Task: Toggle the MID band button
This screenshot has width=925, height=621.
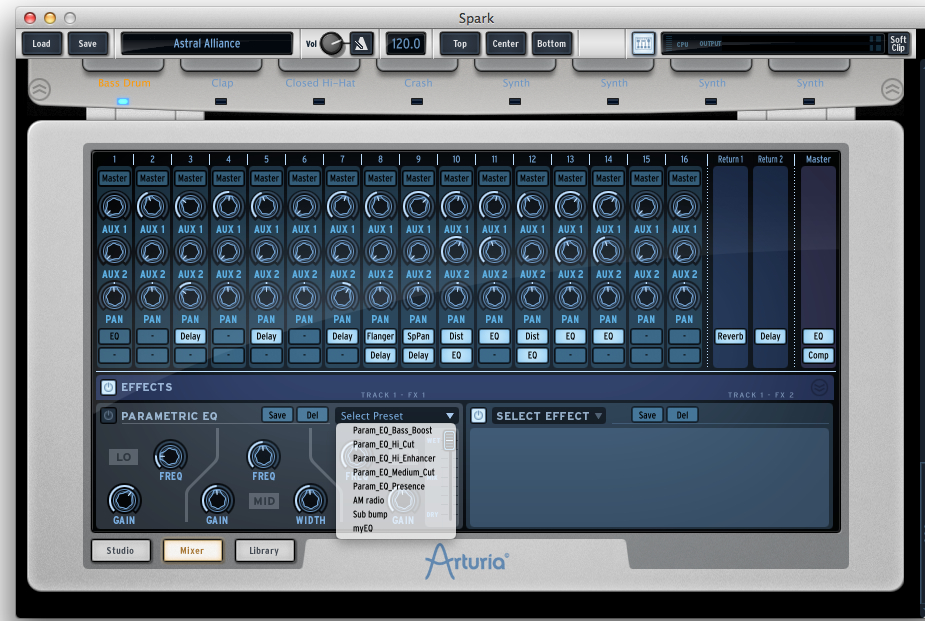Action: pos(264,501)
